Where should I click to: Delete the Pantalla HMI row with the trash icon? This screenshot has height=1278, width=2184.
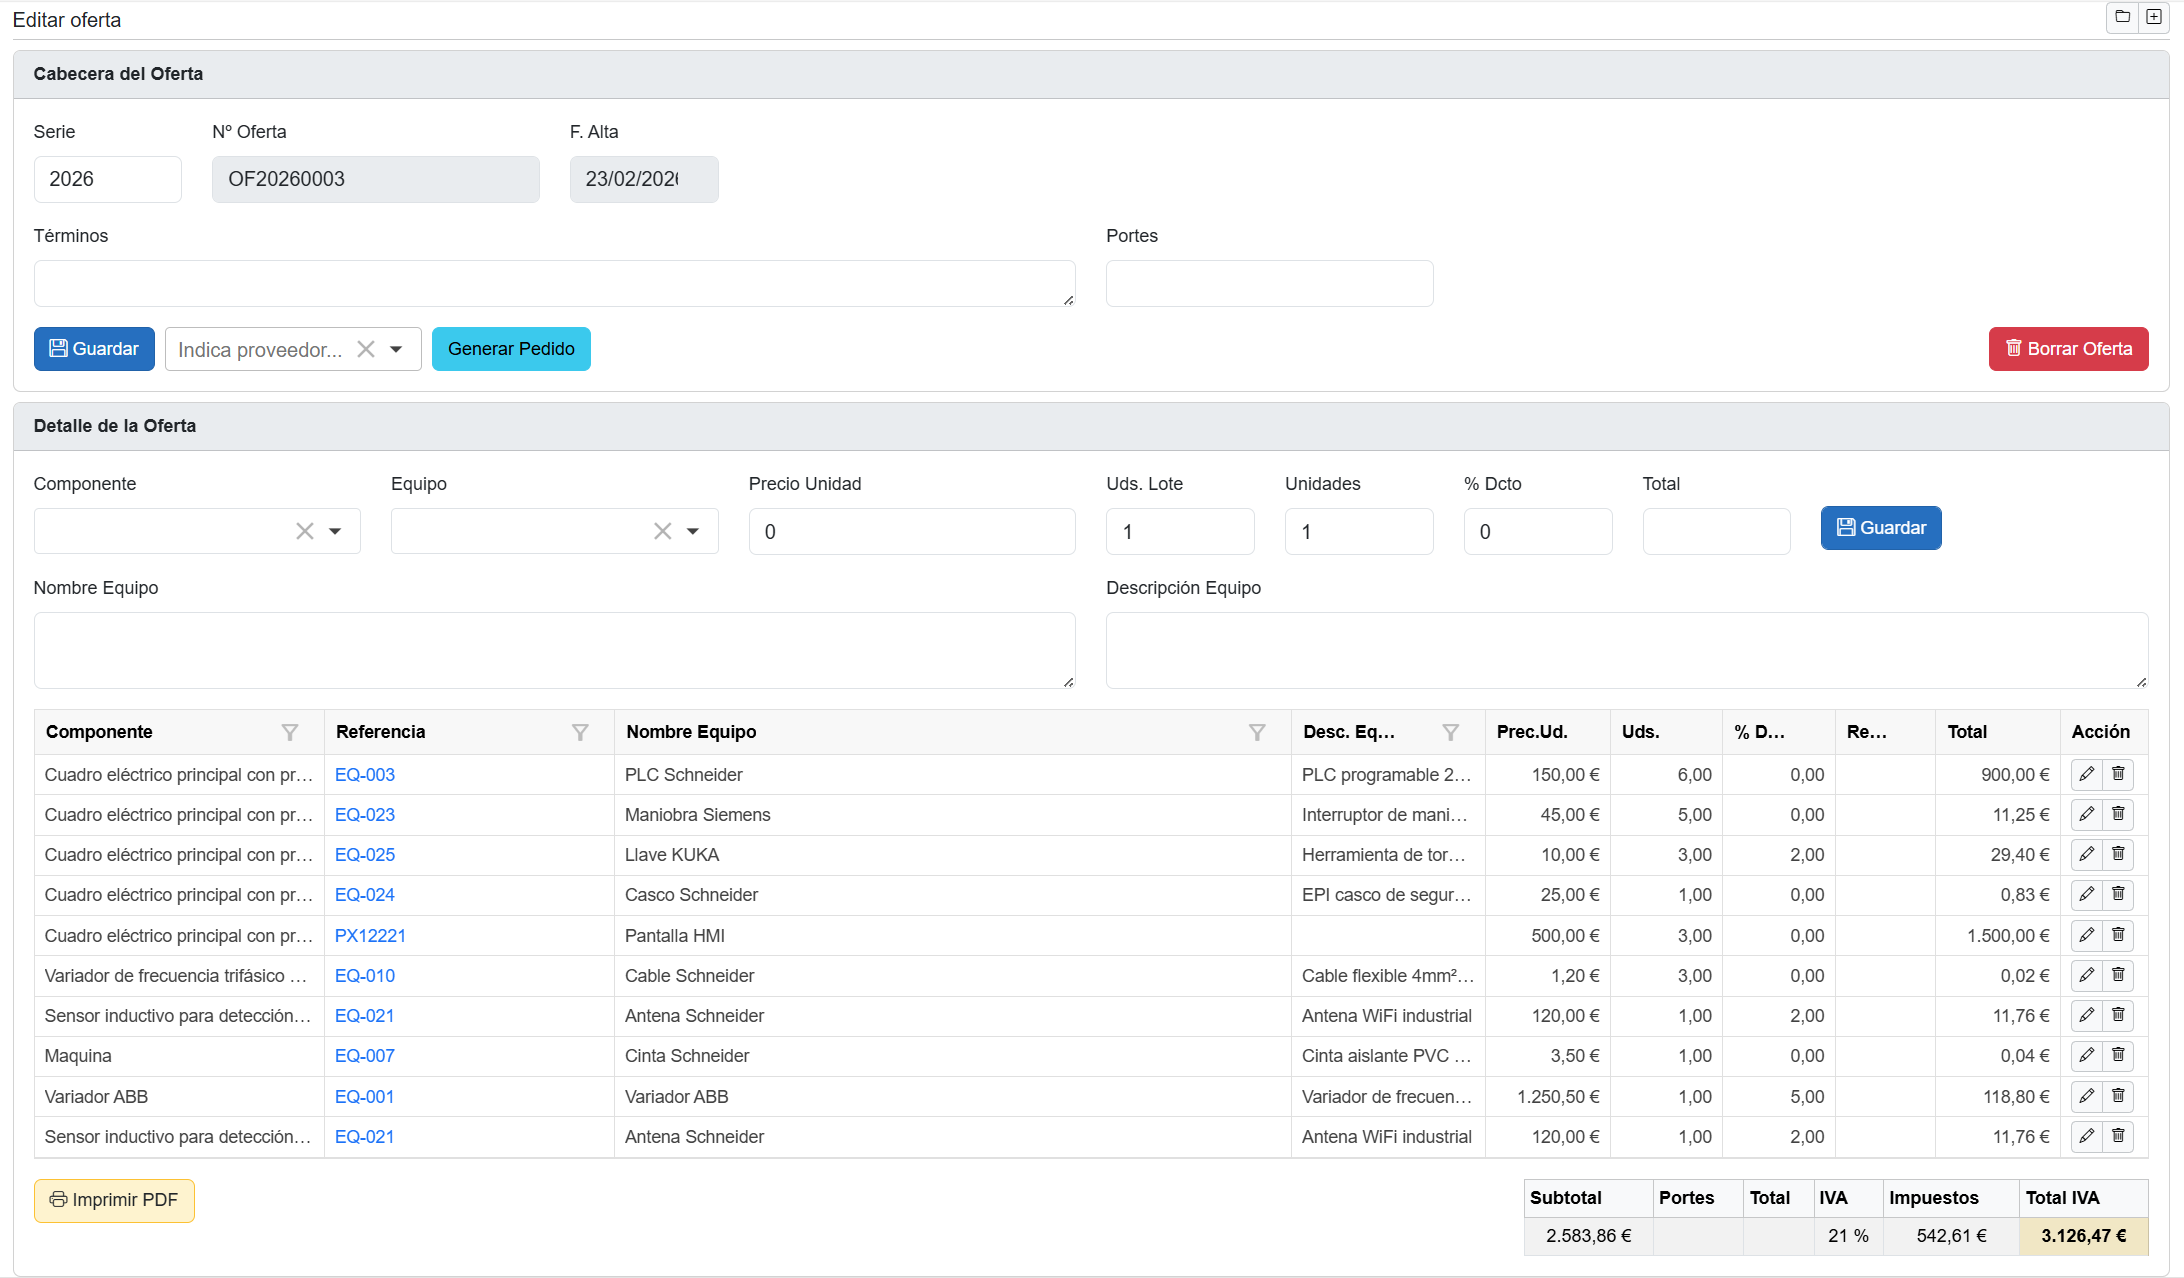click(x=2118, y=935)
